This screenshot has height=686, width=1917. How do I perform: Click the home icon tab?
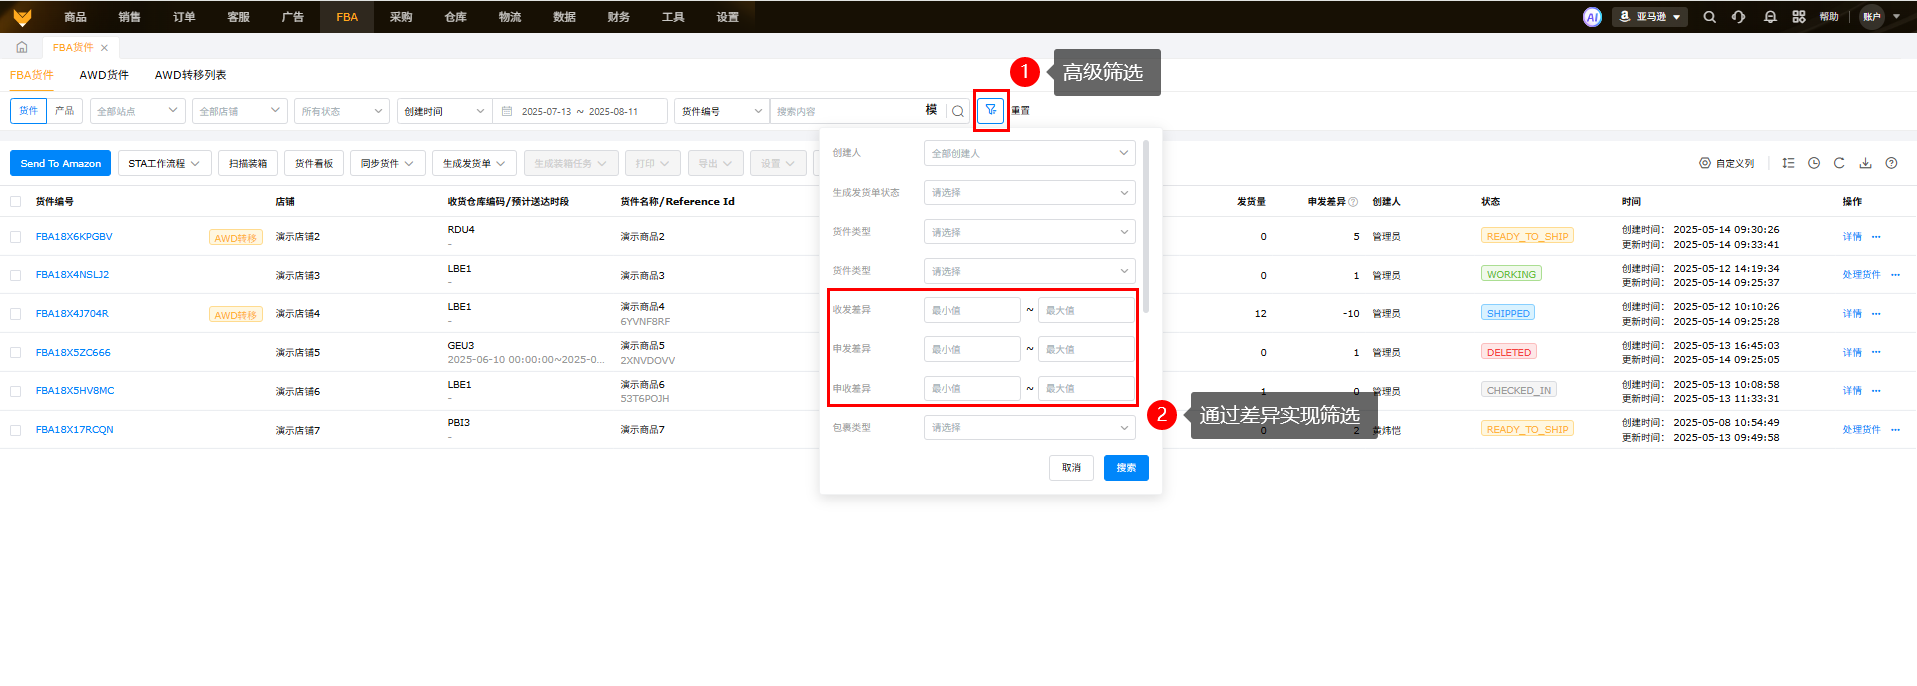[22, 47]
